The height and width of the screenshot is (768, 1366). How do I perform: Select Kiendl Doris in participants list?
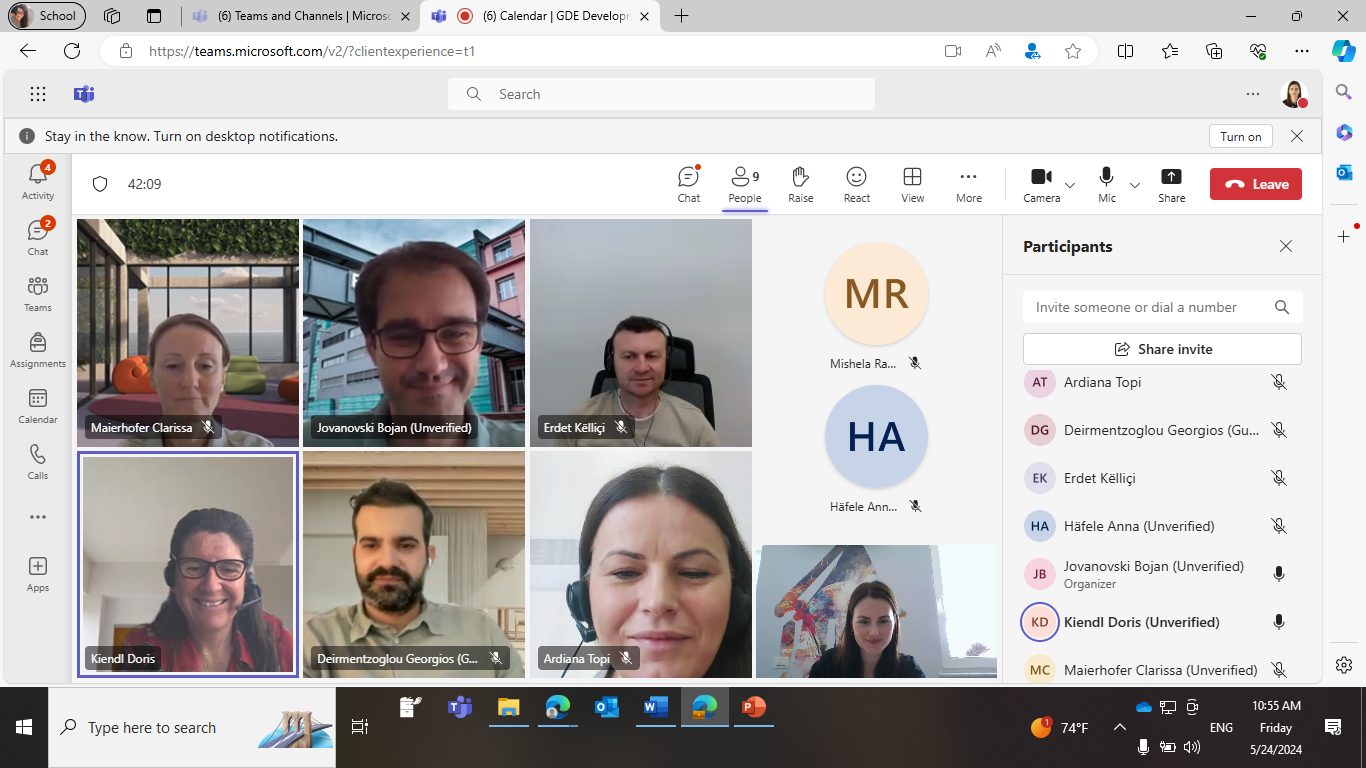[1141, 622]
